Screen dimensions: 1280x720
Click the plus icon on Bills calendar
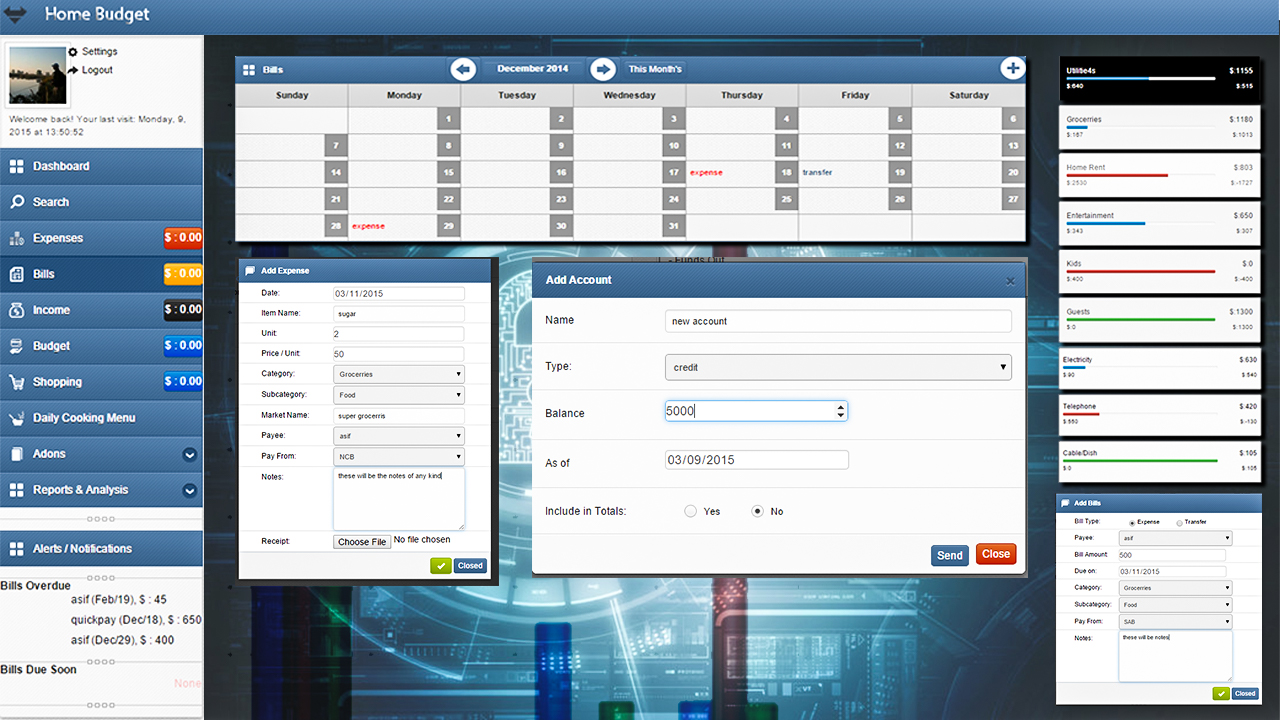(x=1012, y=68)
